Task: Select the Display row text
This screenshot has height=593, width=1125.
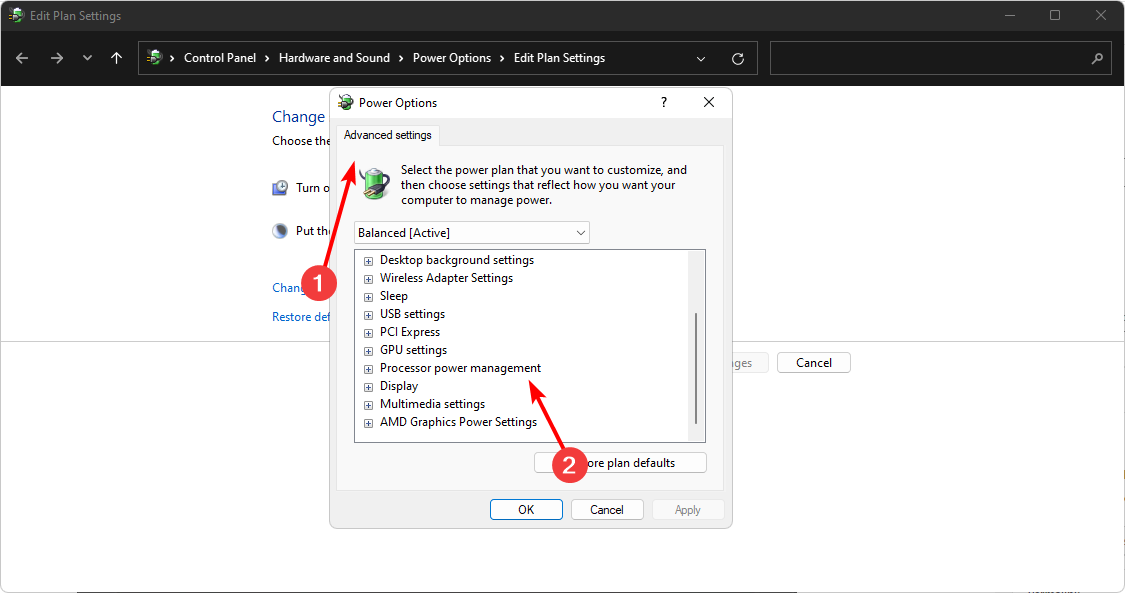Action: (x=399, y=386)
